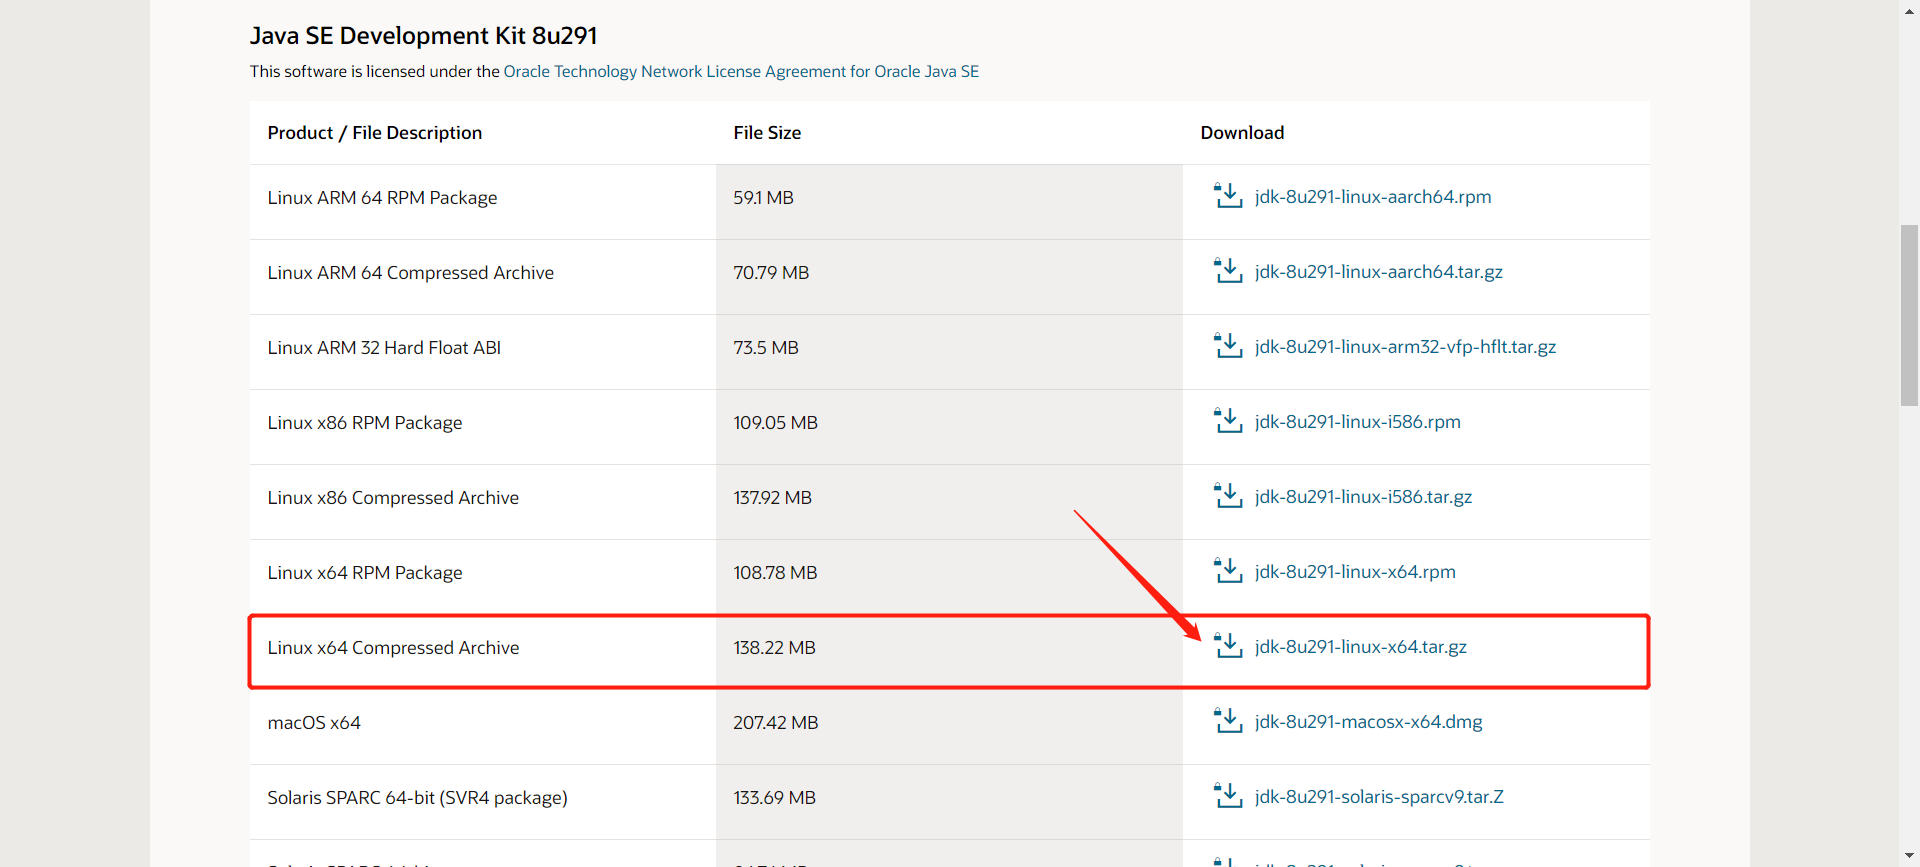Click the 'Download' column header
Viewport: 1920px width, 867px height.
click(1242, 133)
